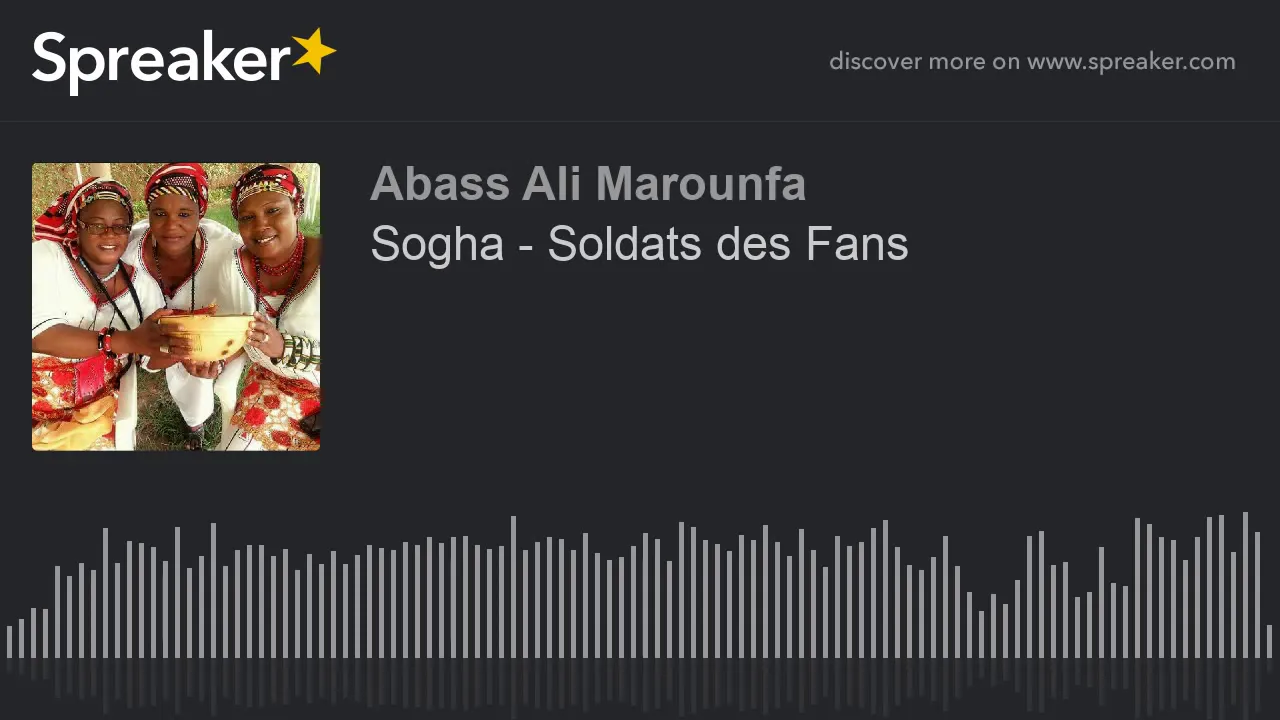1280x720 pixels.
Task: Click the 'discover more on' text
Action: [924, 62]
